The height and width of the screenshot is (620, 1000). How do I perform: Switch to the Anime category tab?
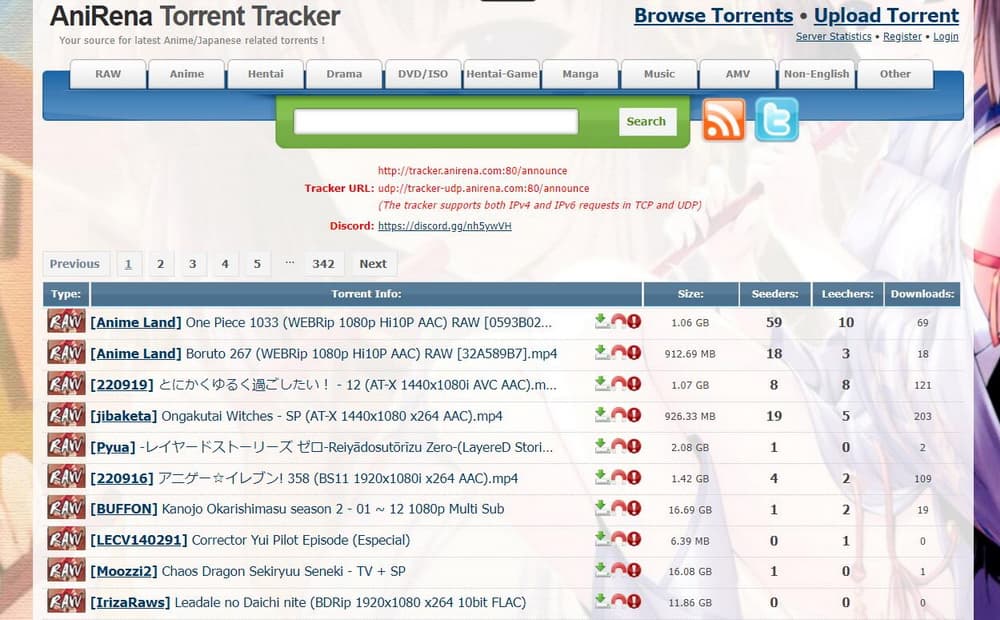point(186,73)
